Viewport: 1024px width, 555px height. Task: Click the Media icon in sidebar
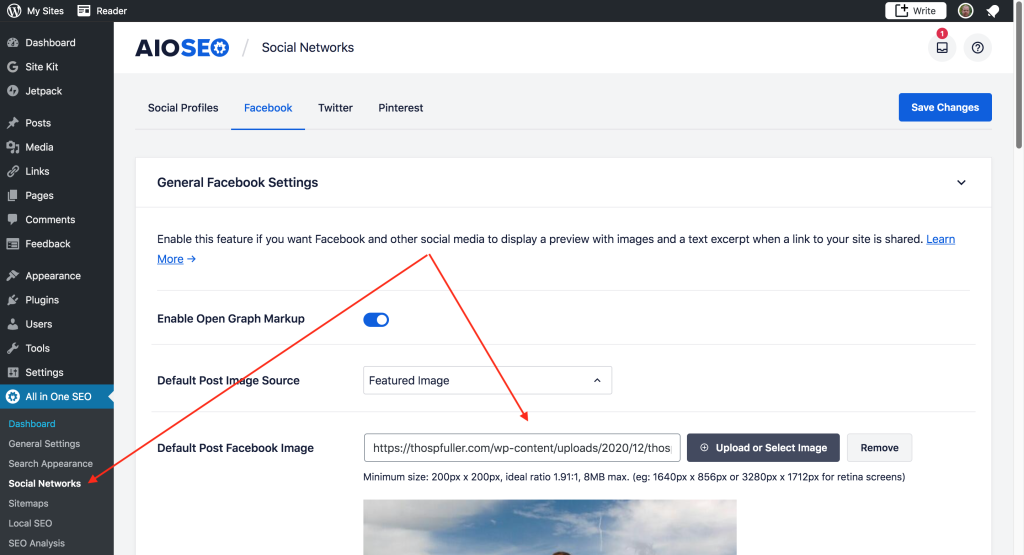[12, 147]
